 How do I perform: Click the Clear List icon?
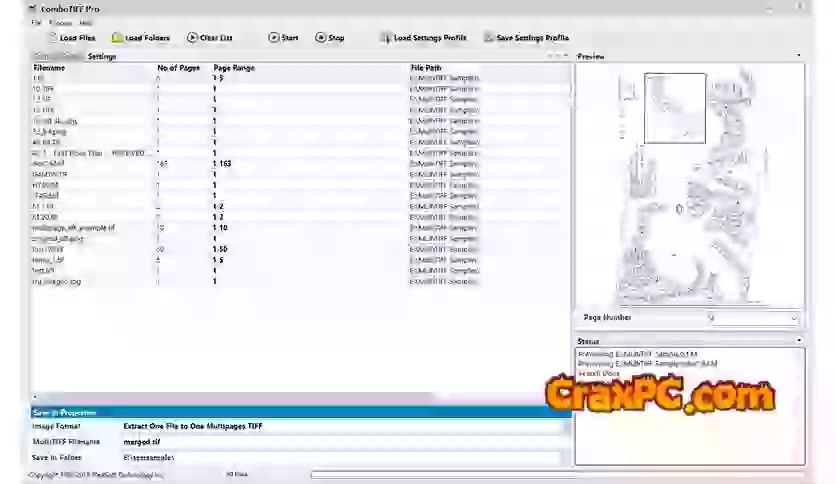tap(192, 37)
